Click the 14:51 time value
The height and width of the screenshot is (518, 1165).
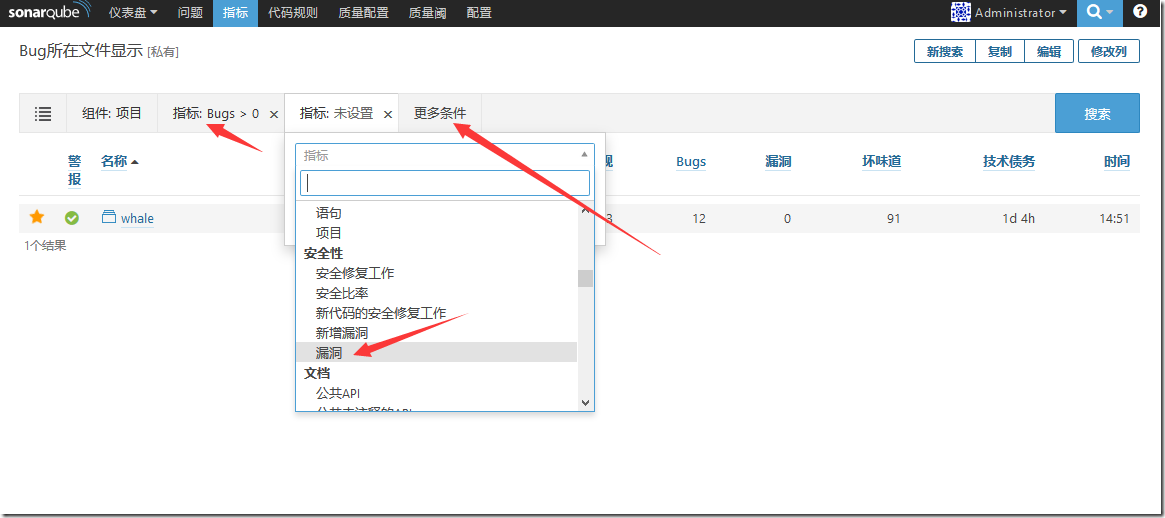[1114, 218]
